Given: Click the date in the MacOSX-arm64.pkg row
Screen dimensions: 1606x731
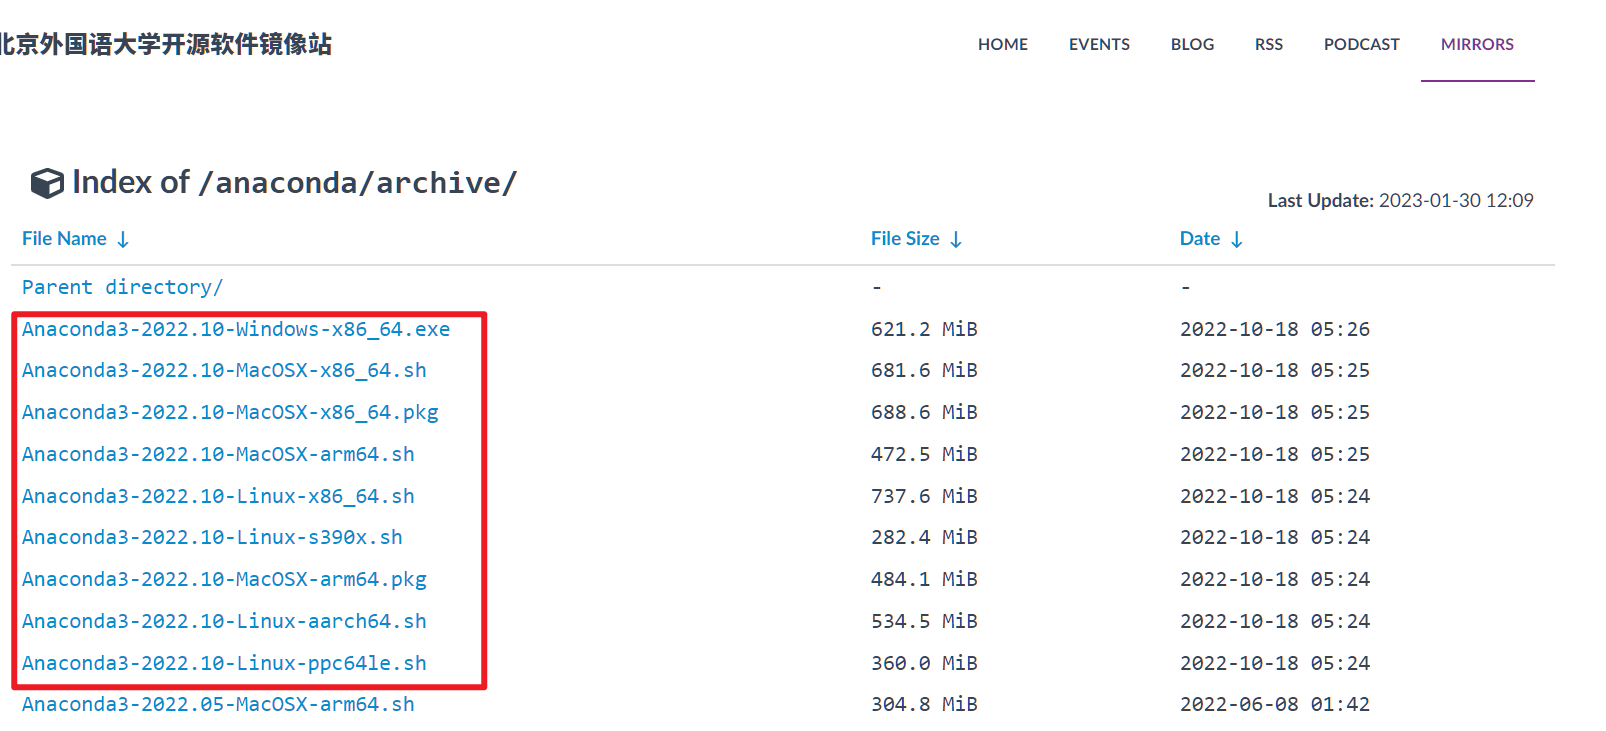Looking at the screenshot, I should click(x=1275, y=579).
